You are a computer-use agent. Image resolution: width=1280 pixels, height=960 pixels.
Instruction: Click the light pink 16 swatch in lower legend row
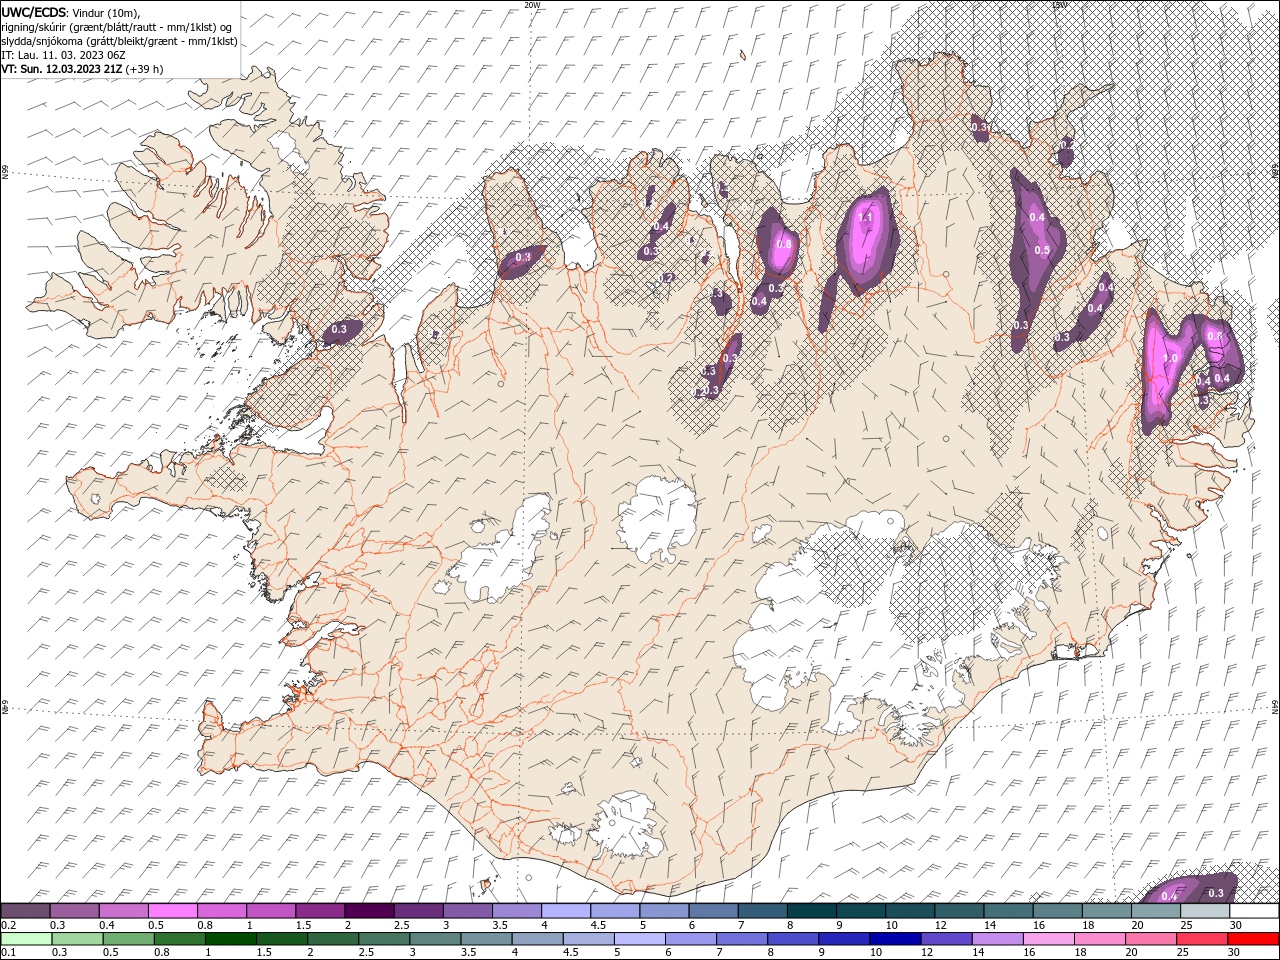[x=1047, y=939]
